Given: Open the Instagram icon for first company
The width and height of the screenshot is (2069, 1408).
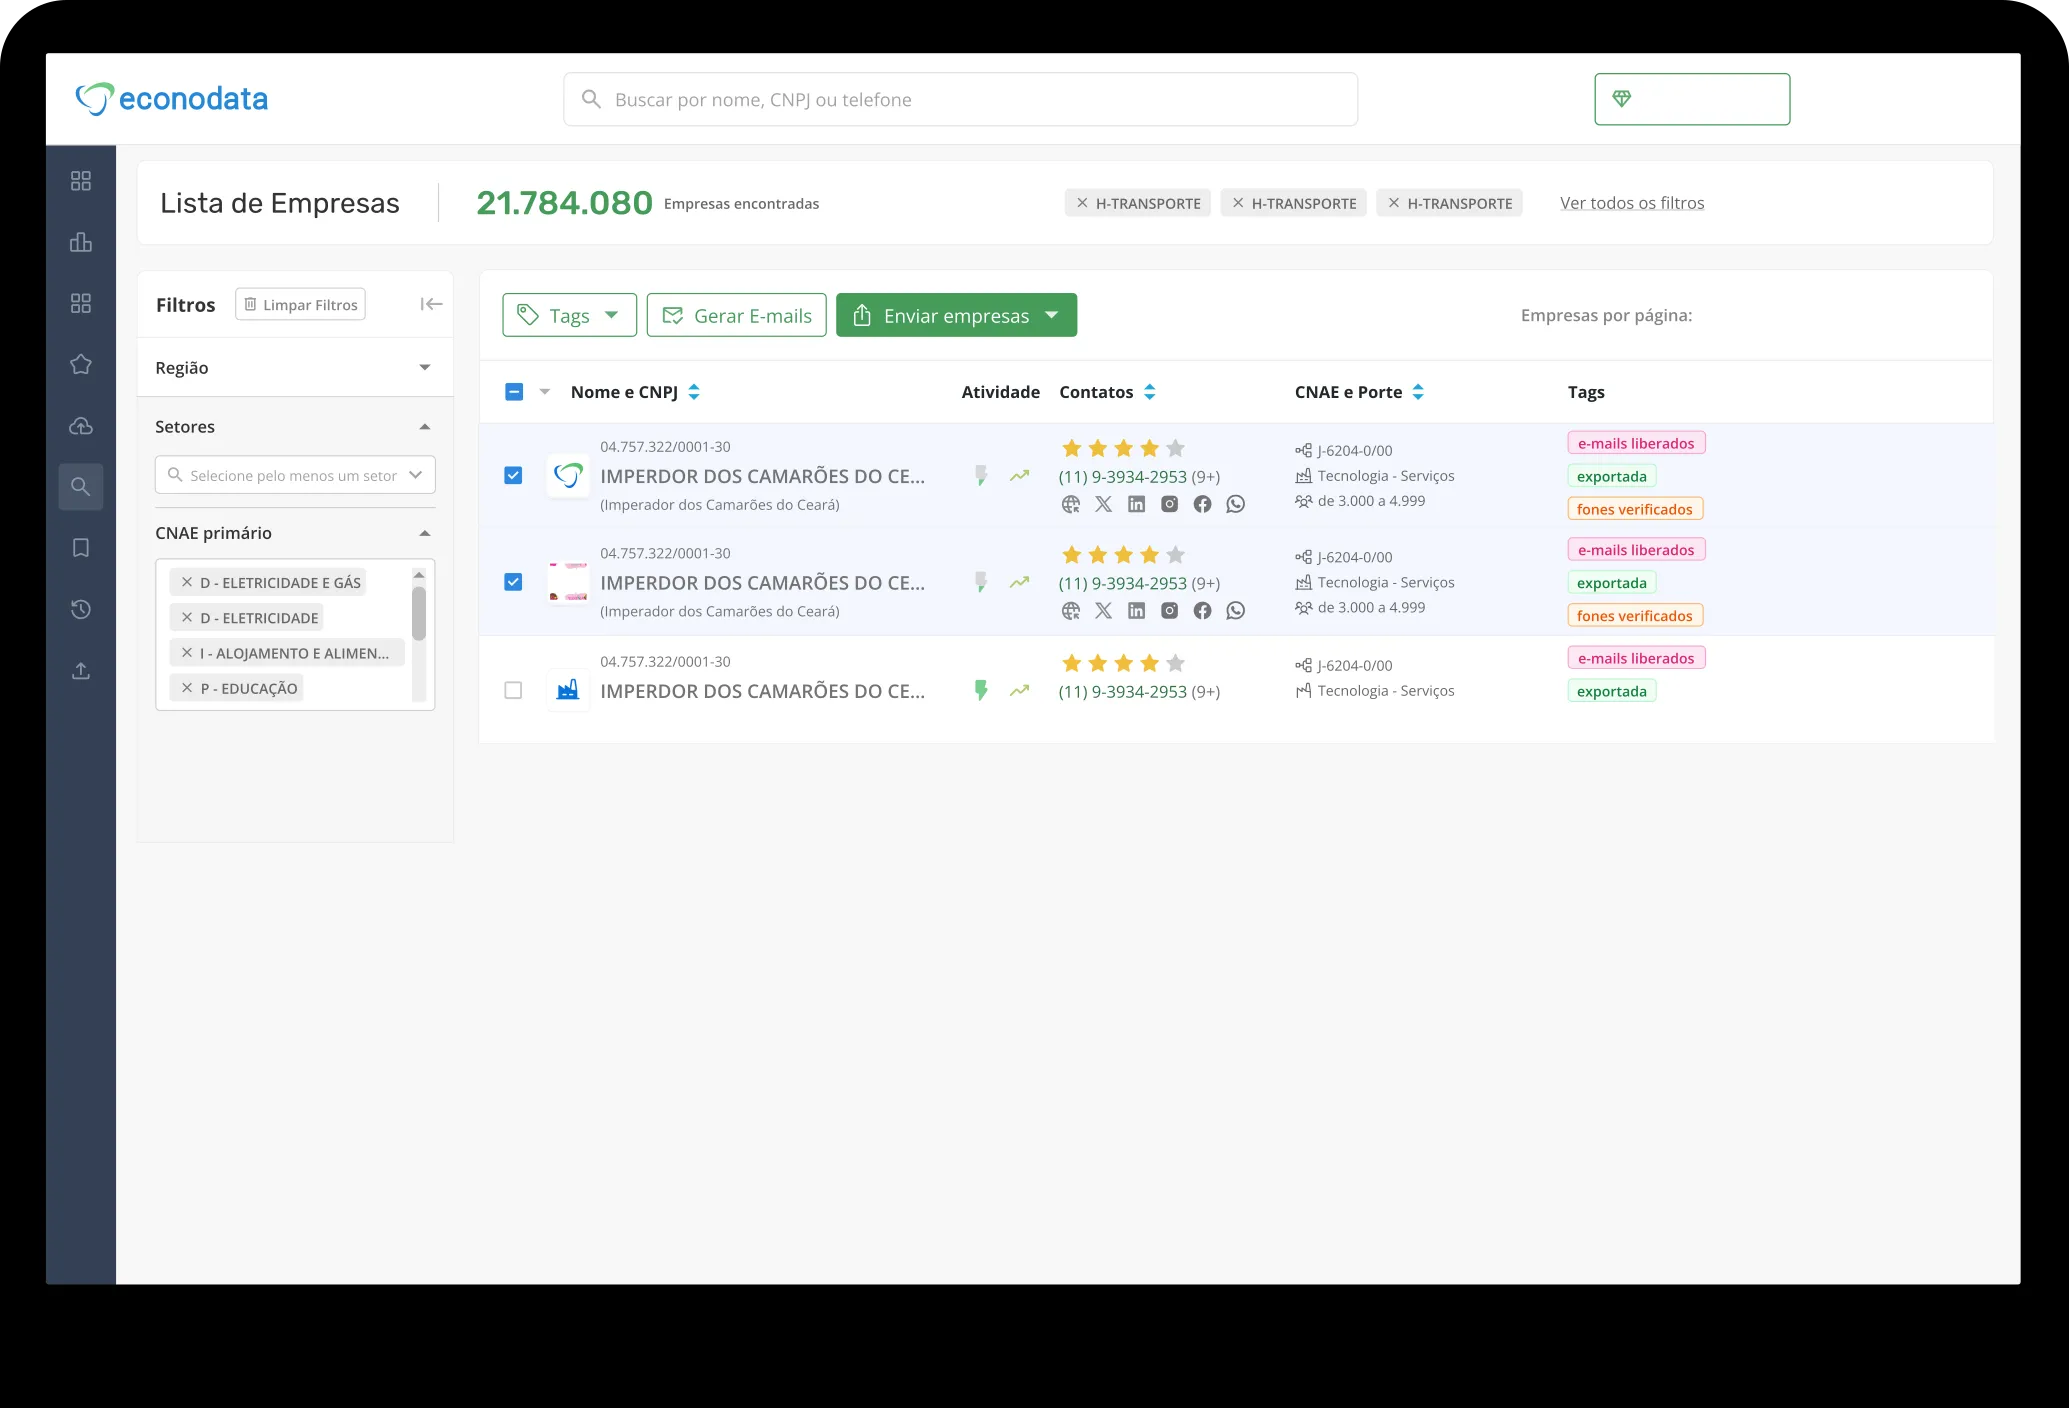Looking at the screenshot, I should (x=1169, y=504).
